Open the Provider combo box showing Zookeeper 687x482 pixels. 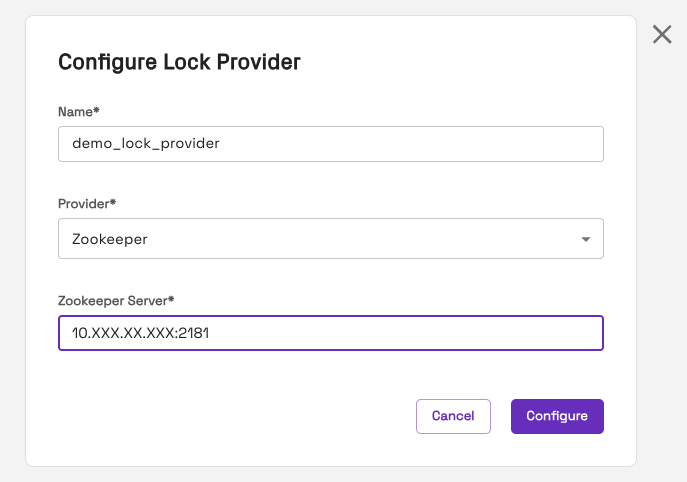click(330, 238)
